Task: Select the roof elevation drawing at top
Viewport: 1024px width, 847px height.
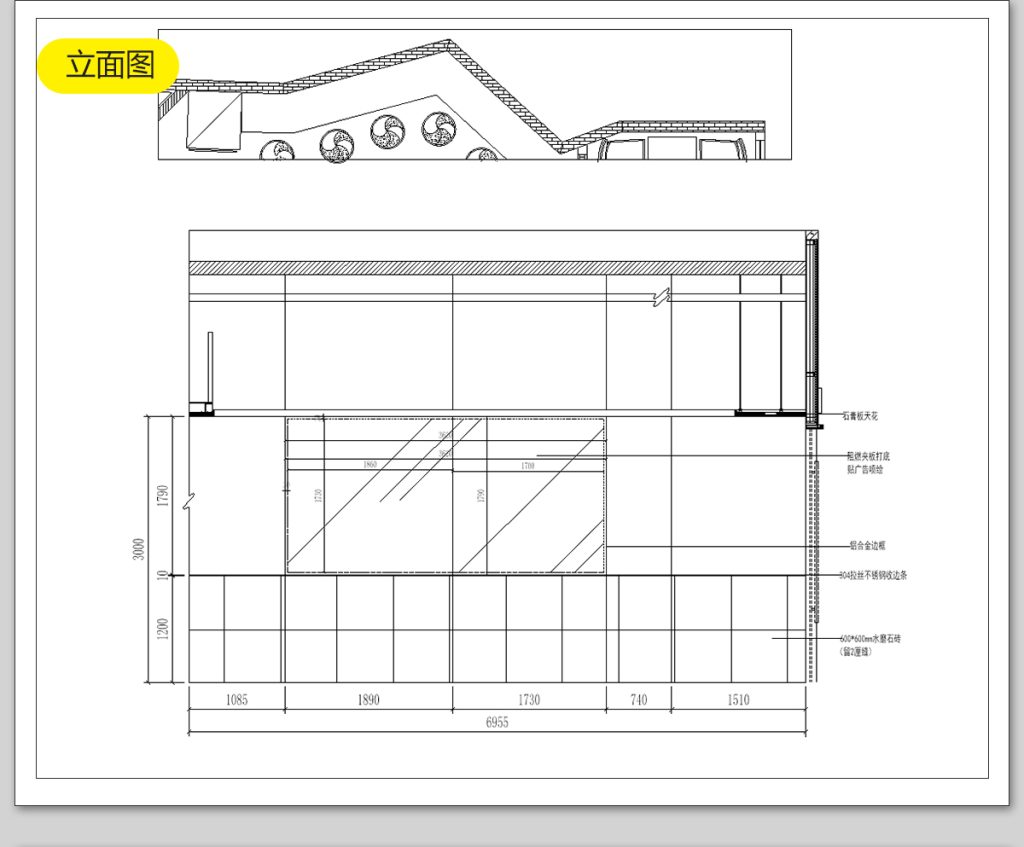Action: 475,95
